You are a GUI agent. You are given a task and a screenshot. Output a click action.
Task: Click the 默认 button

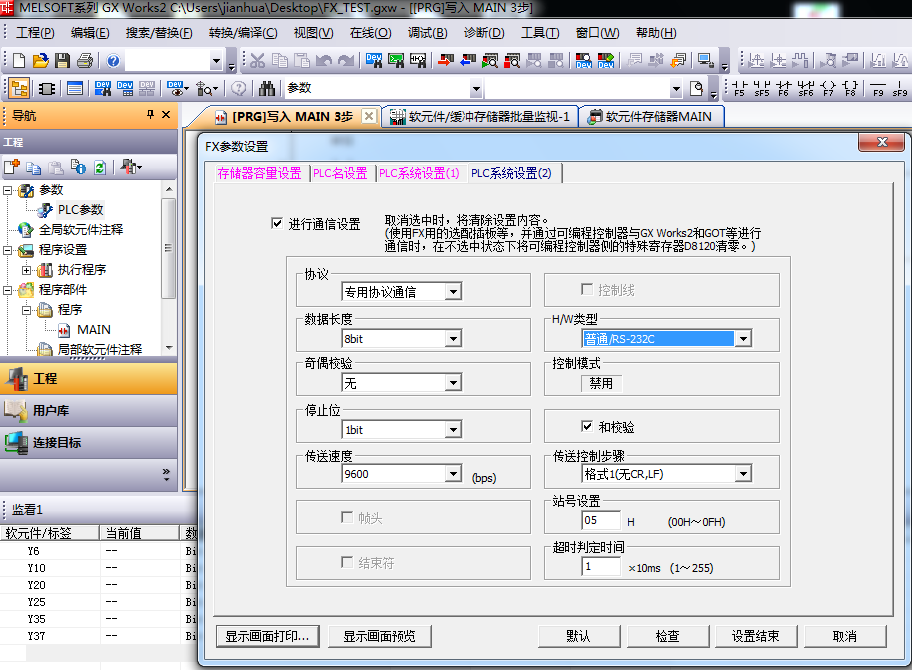[579, 636]
